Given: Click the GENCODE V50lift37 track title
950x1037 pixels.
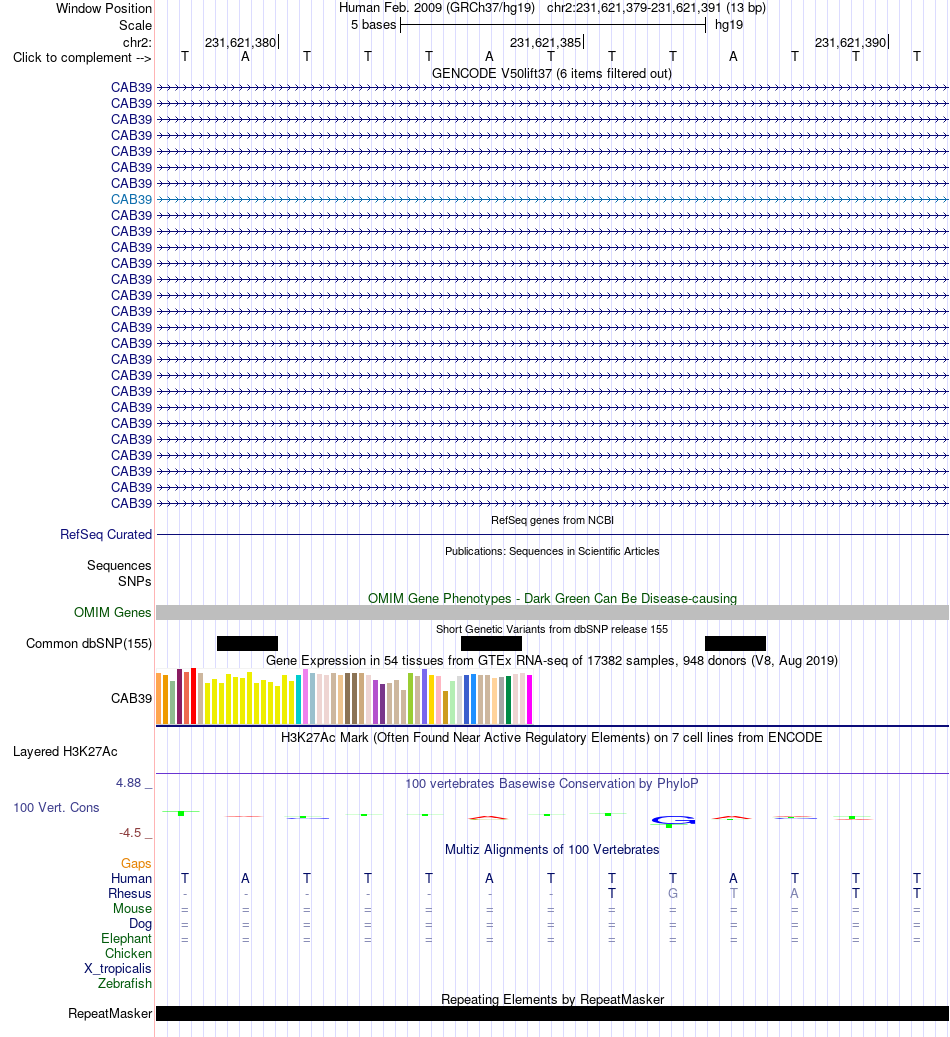Looking at the screenshot, I should (552, 73).
